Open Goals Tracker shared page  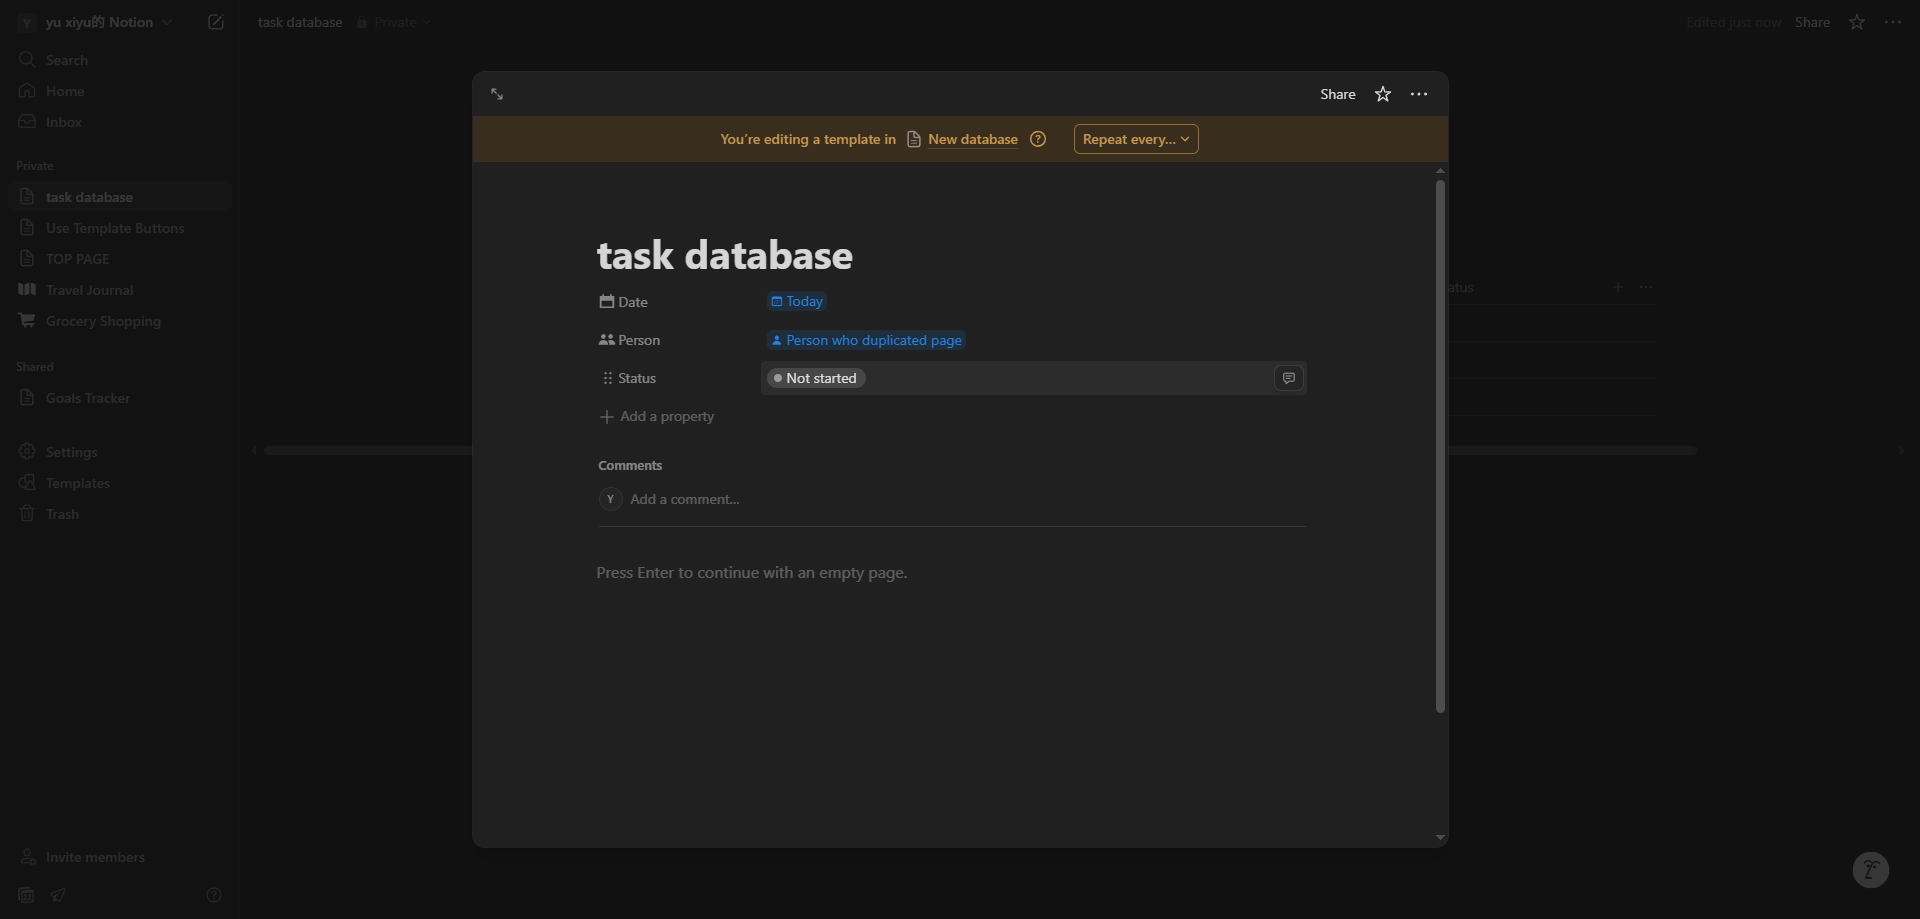[x=118, y=398]
